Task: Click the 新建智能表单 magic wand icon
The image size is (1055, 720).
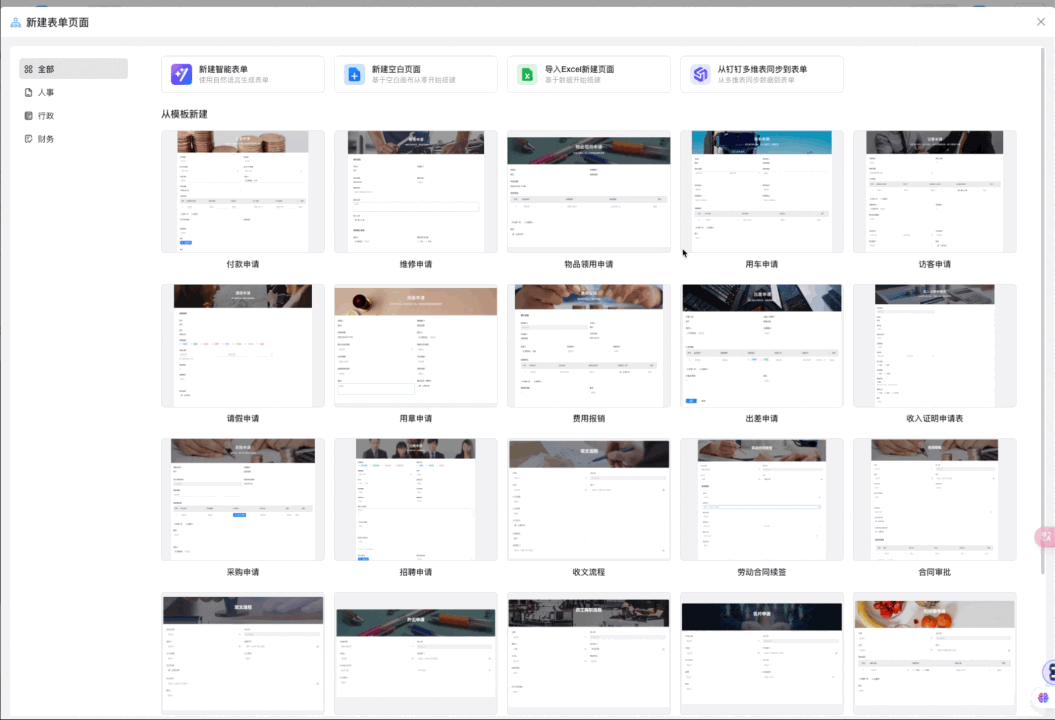Action: coord(181,74)
